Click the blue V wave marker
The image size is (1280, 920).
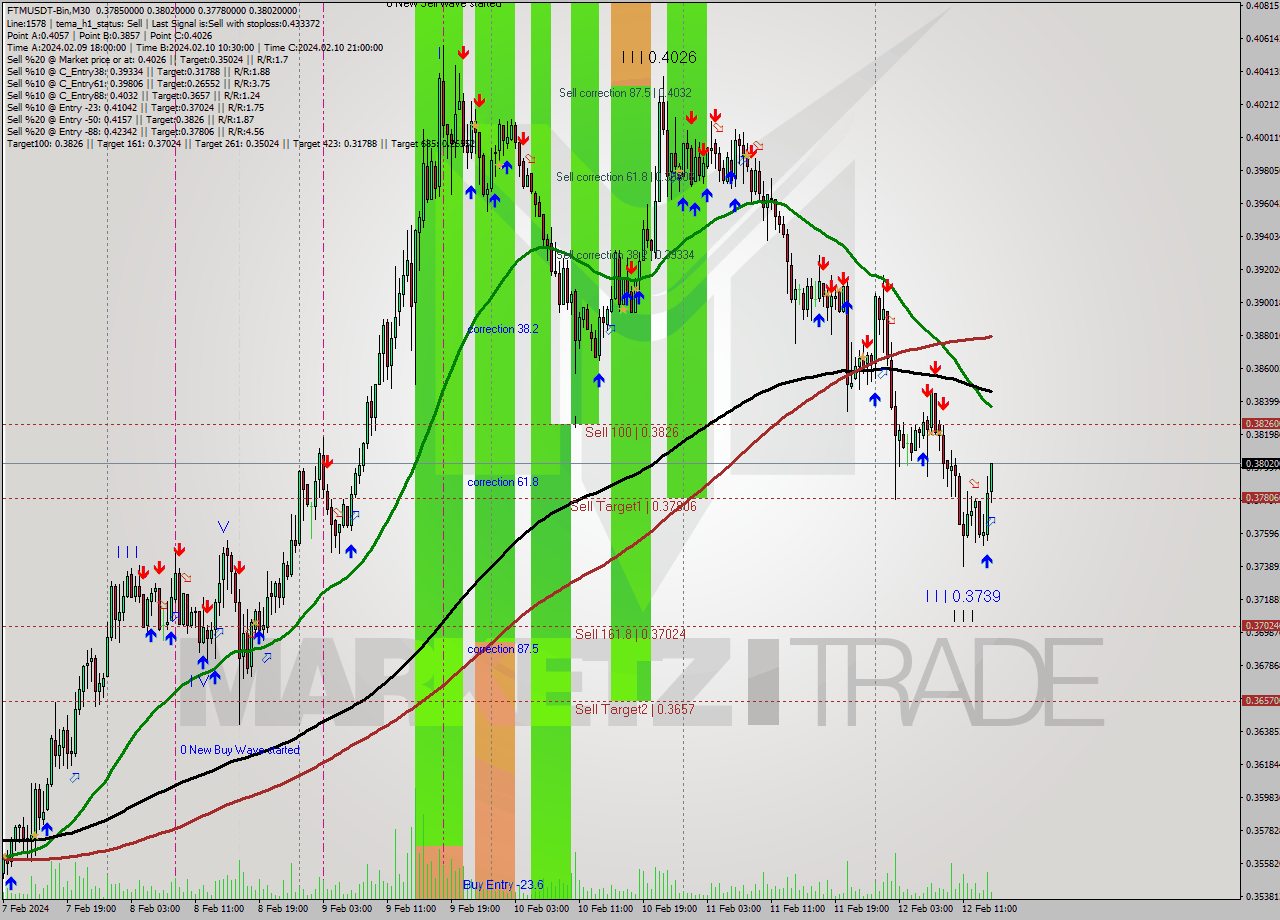(x=224, y=526)
